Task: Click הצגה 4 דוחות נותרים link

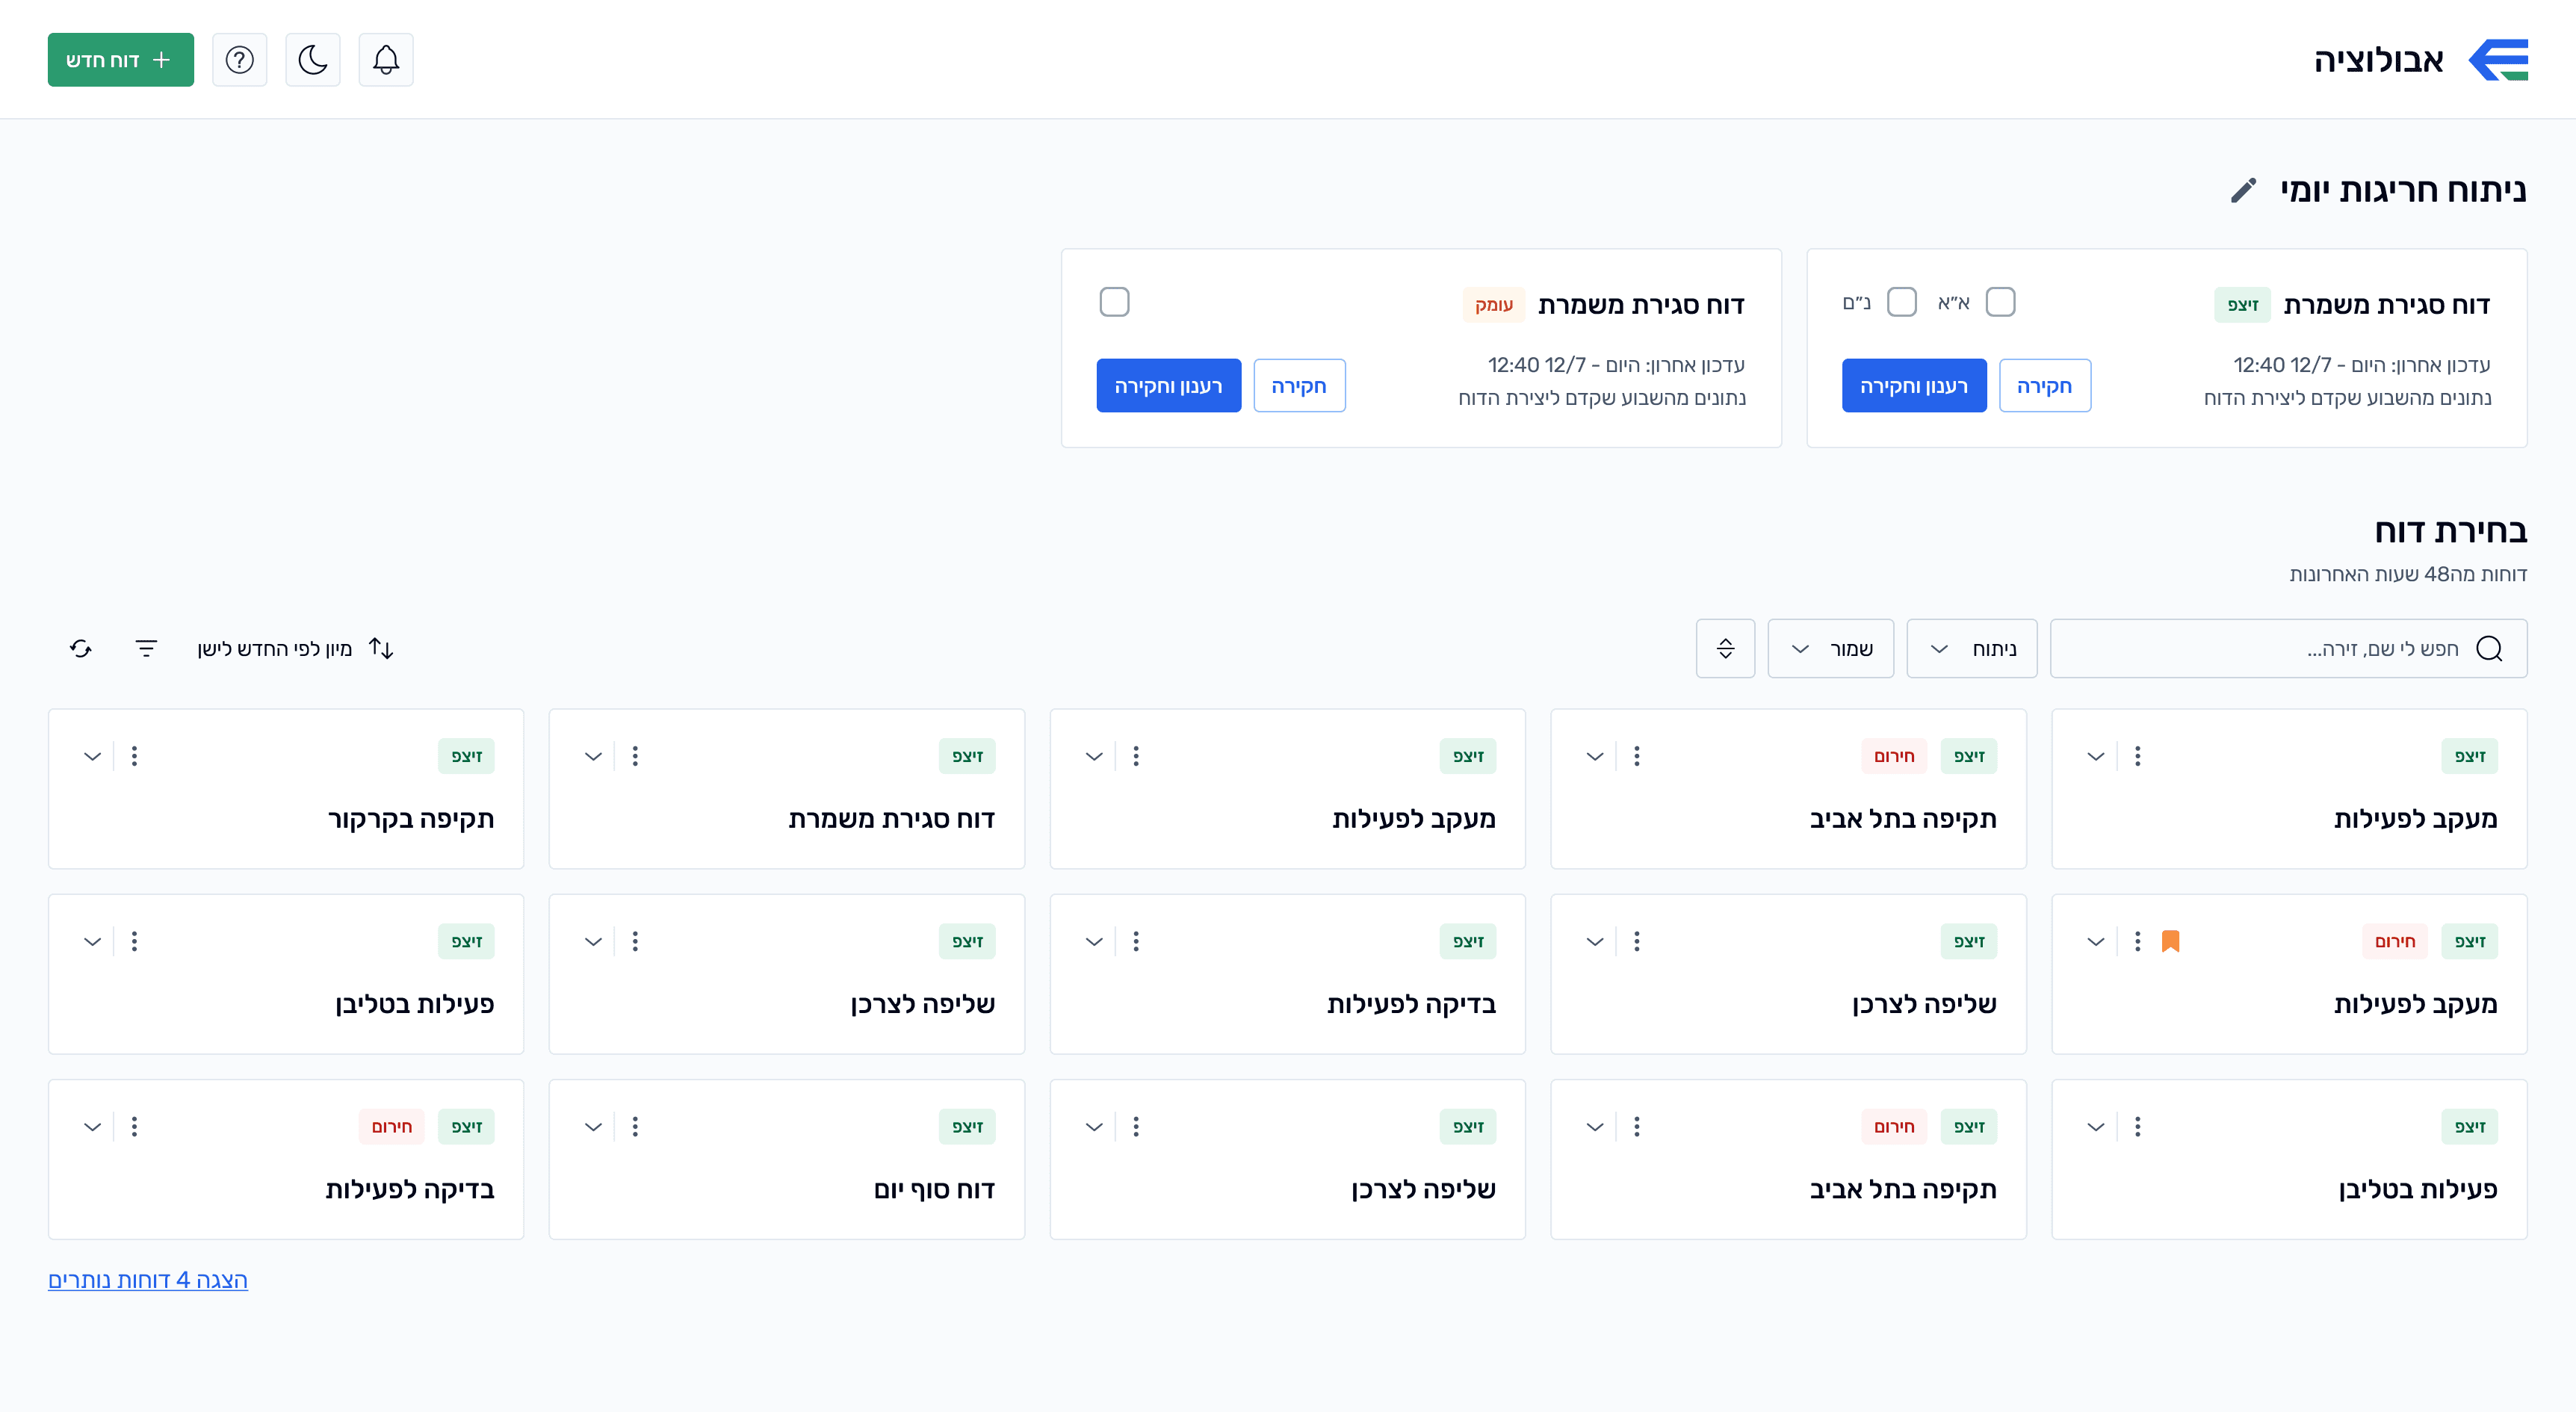Action: (148, 1280)
